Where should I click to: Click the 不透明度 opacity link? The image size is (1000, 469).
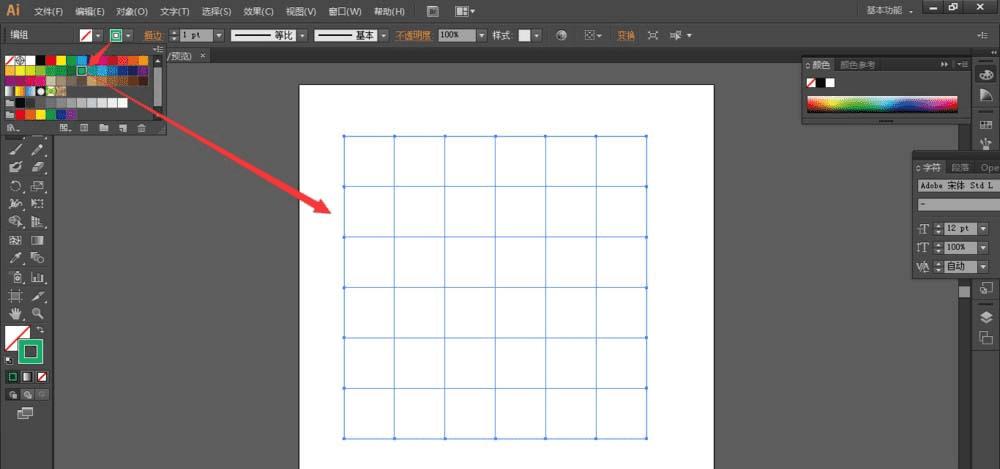click(413, 36)
